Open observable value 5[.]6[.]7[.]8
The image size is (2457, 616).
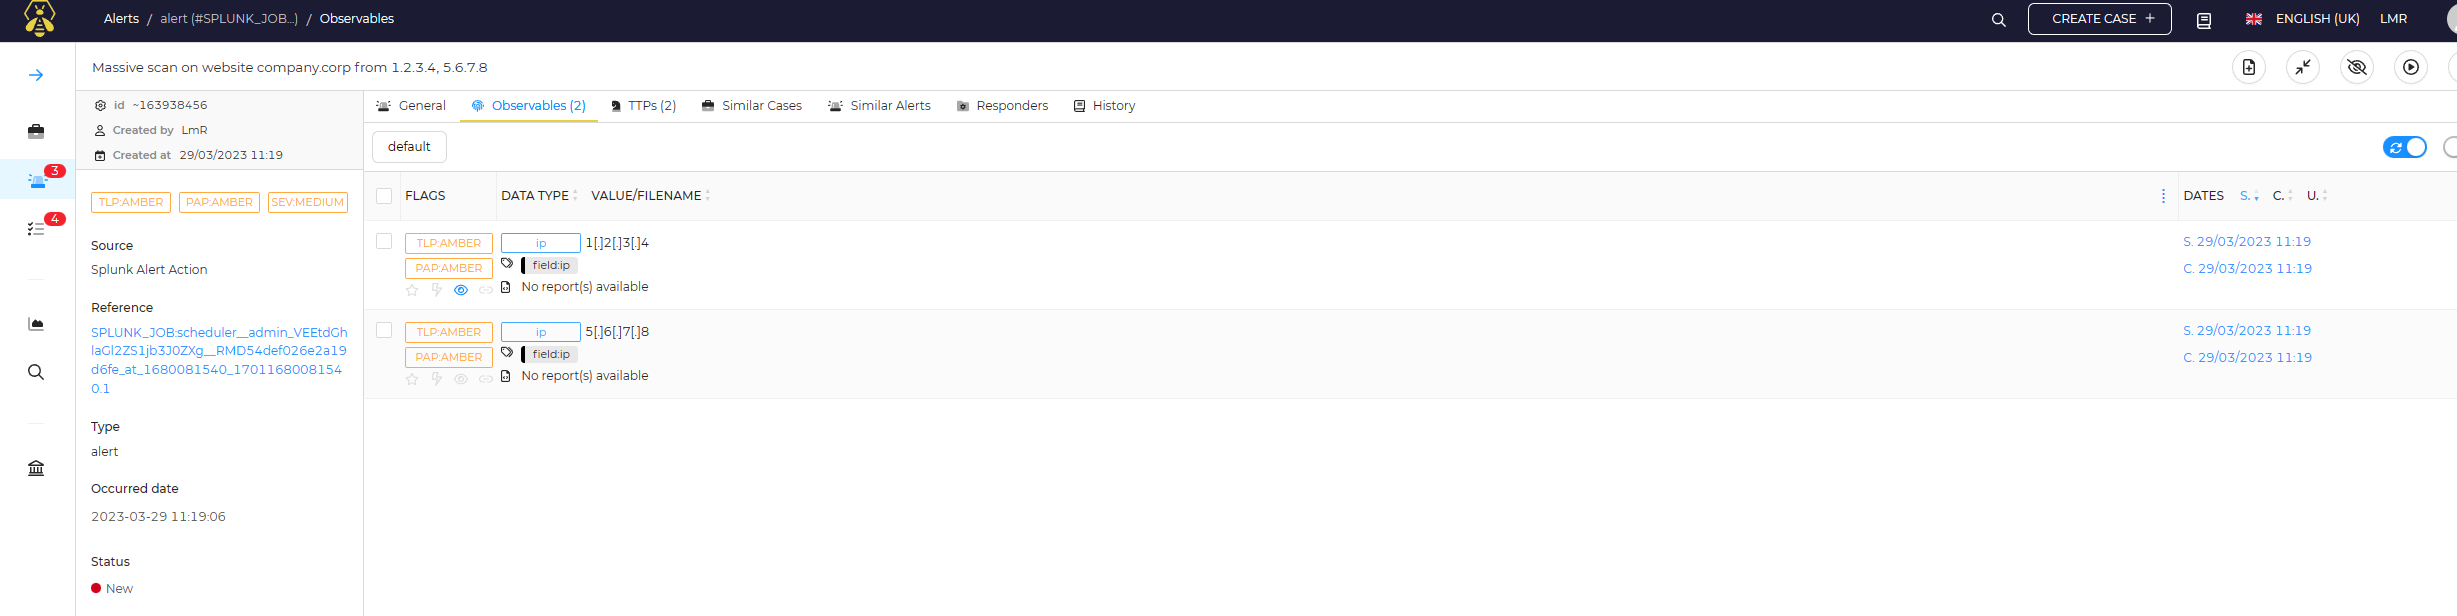(617, 332)
